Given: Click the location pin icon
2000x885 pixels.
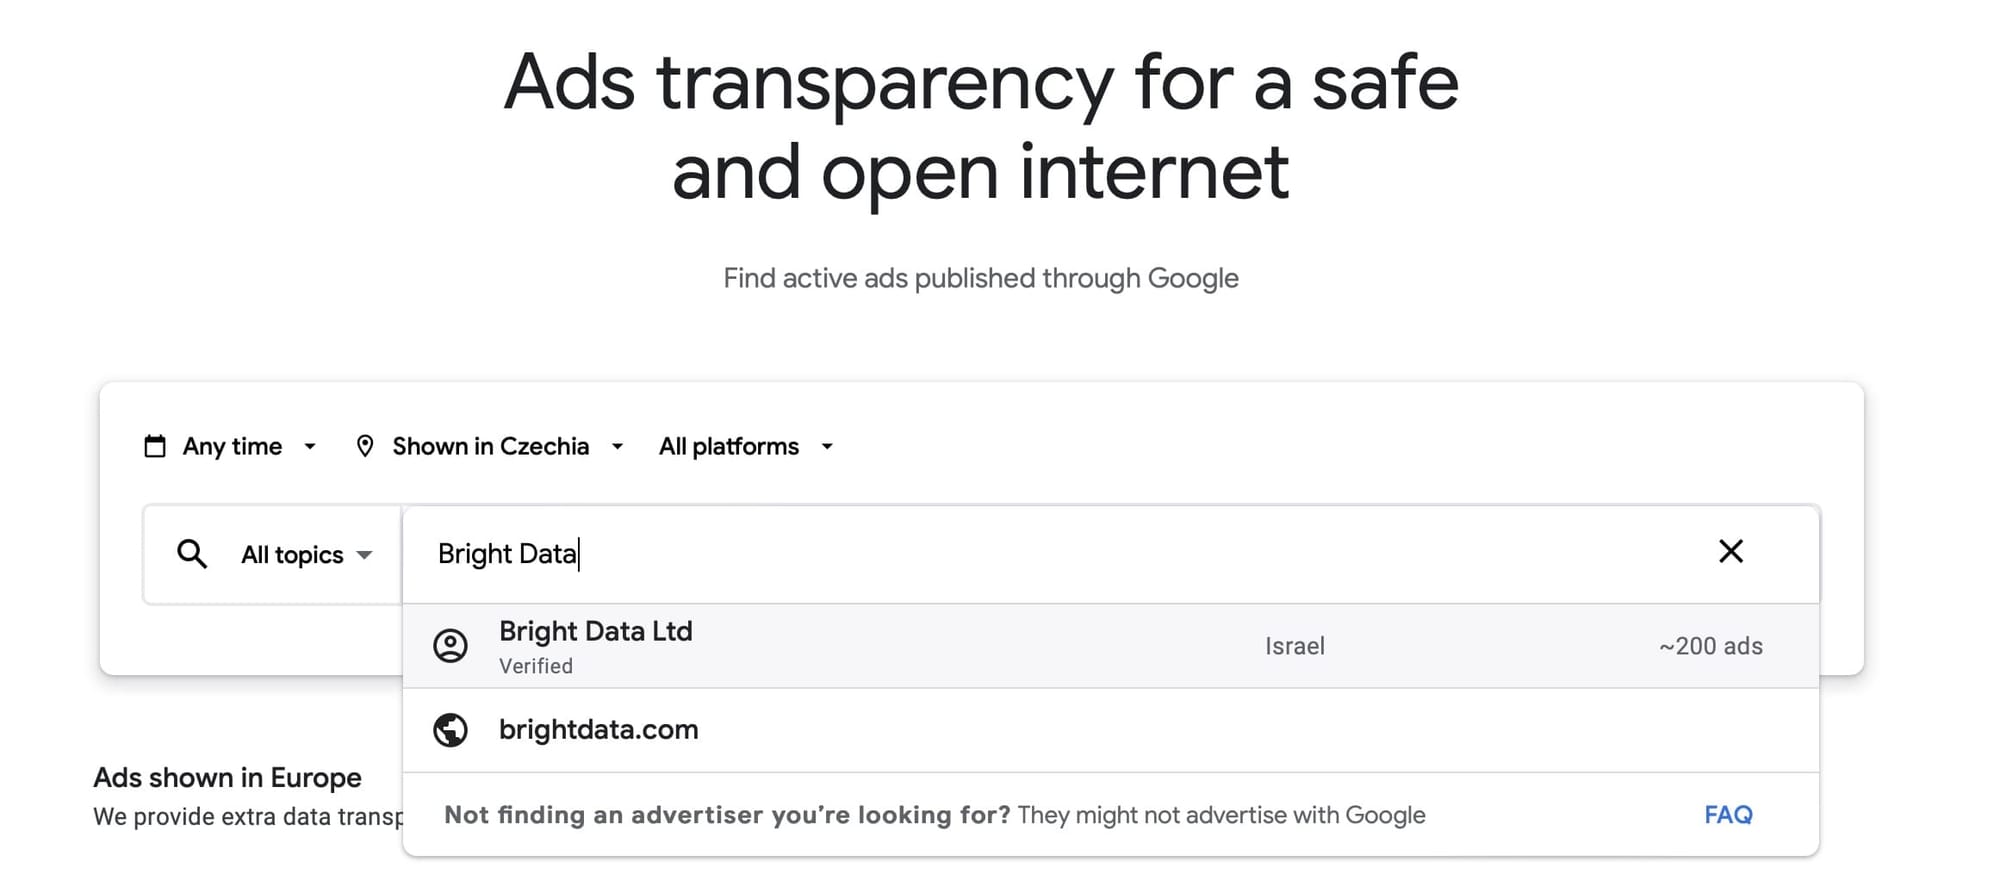Looking at the screenshot, I should 366,446.
